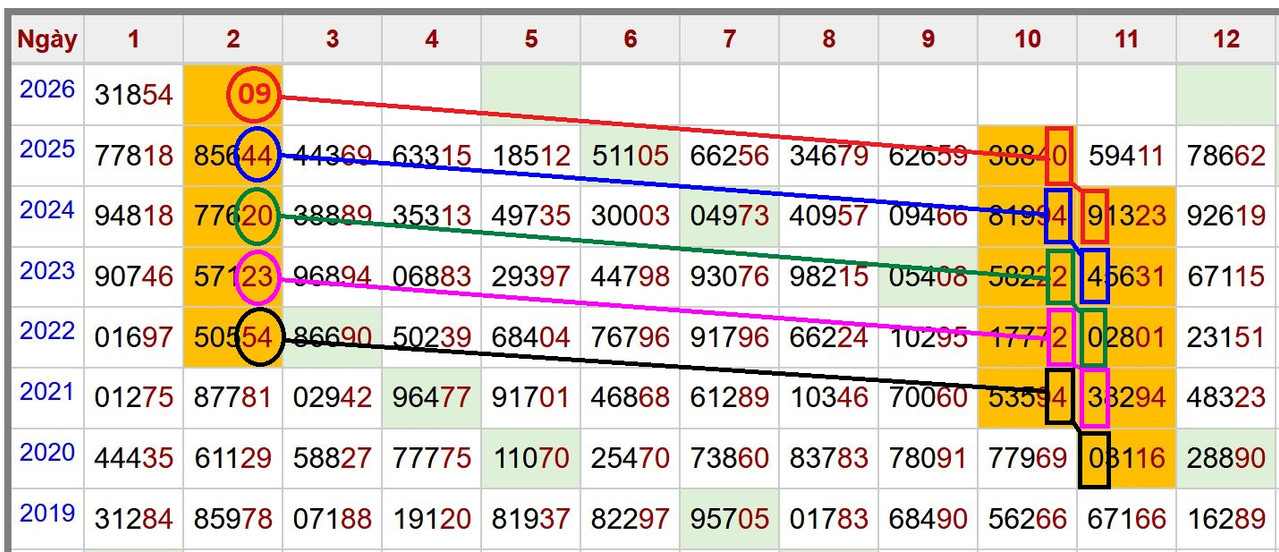Click the 2025 year row label
The width and height of the screenshot is (1279, 552).
tap(48, 150)
